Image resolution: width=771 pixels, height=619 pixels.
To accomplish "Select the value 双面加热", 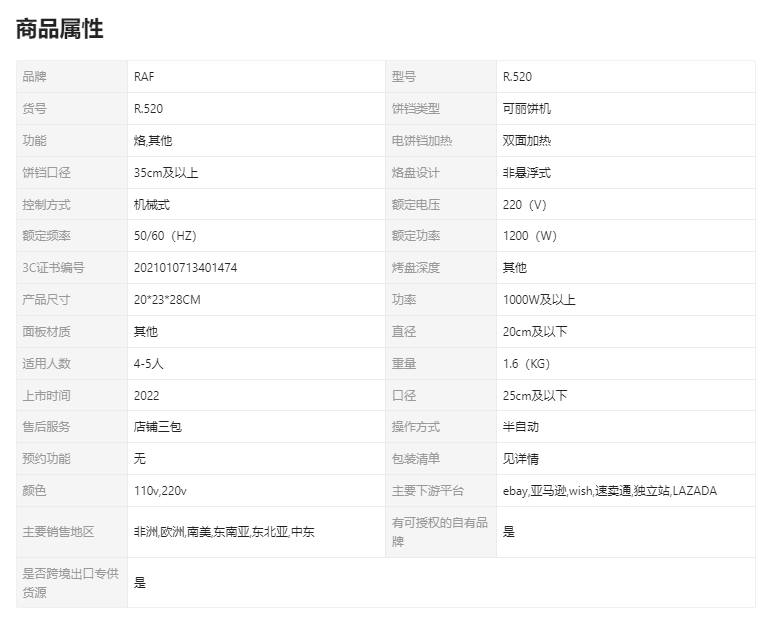I will tap(527, 141).
